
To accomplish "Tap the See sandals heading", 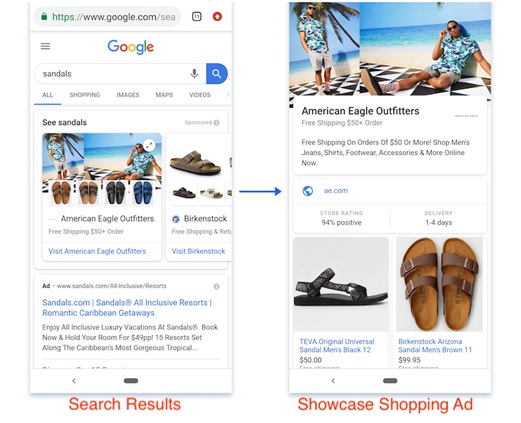I will (64, 123).
